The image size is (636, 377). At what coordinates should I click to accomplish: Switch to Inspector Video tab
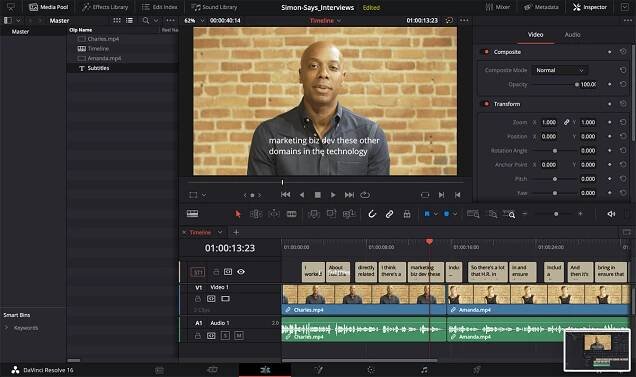535,35
